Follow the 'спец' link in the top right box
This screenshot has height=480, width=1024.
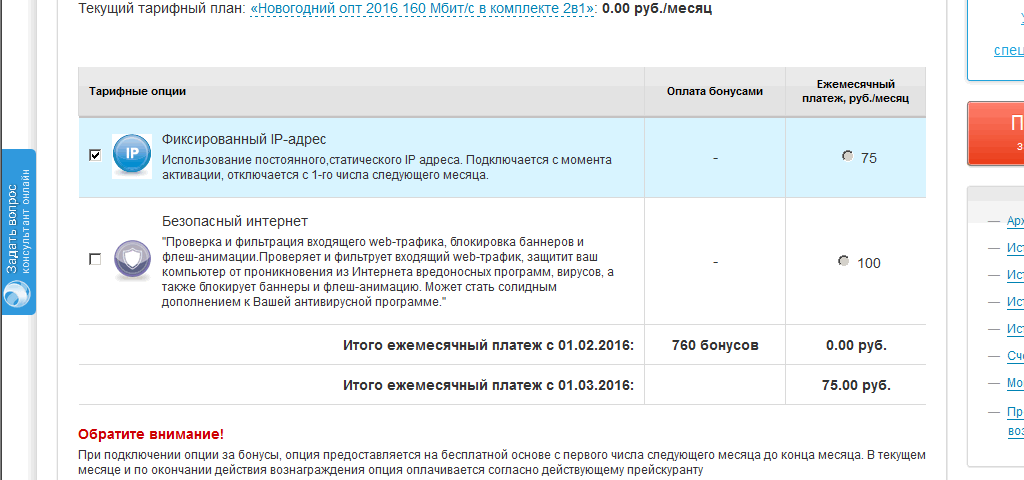[1007, 49]
